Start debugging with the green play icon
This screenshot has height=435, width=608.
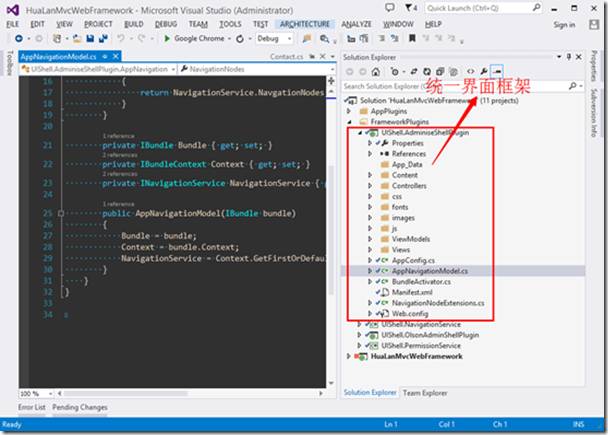tap(167, 38)
